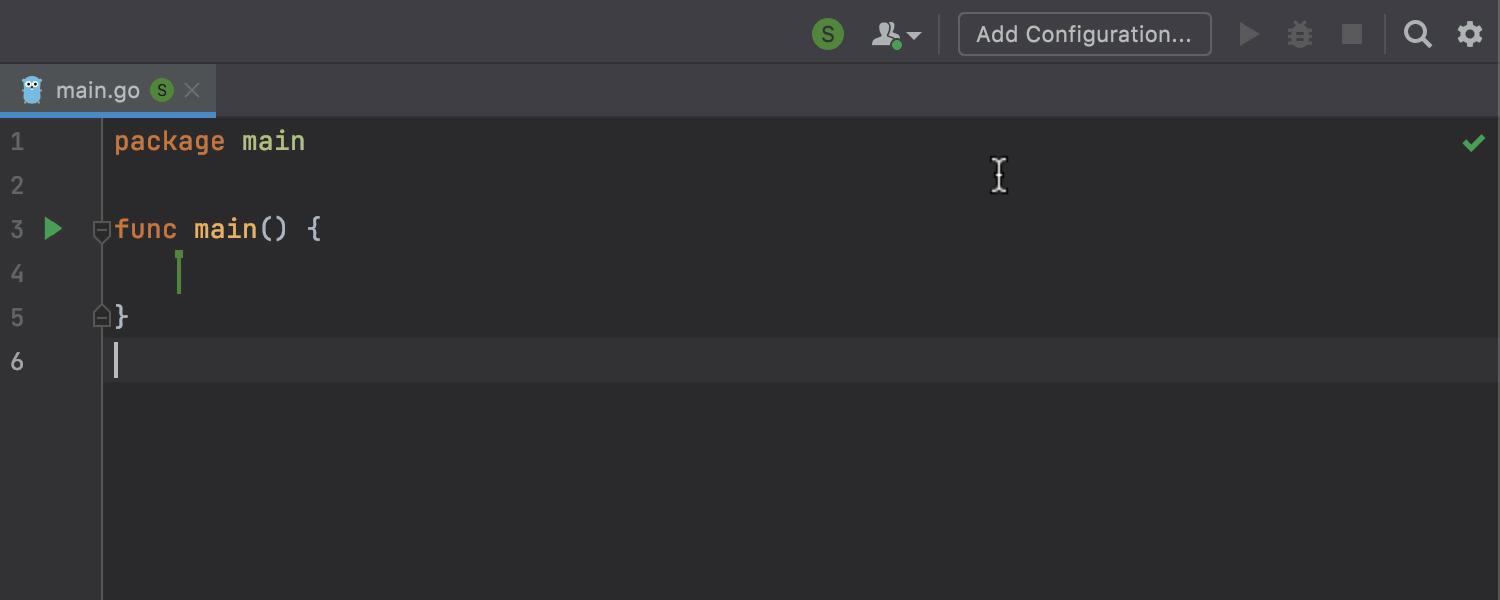
Task: Click the green inspection checkmark
Action: (1473, 143)
